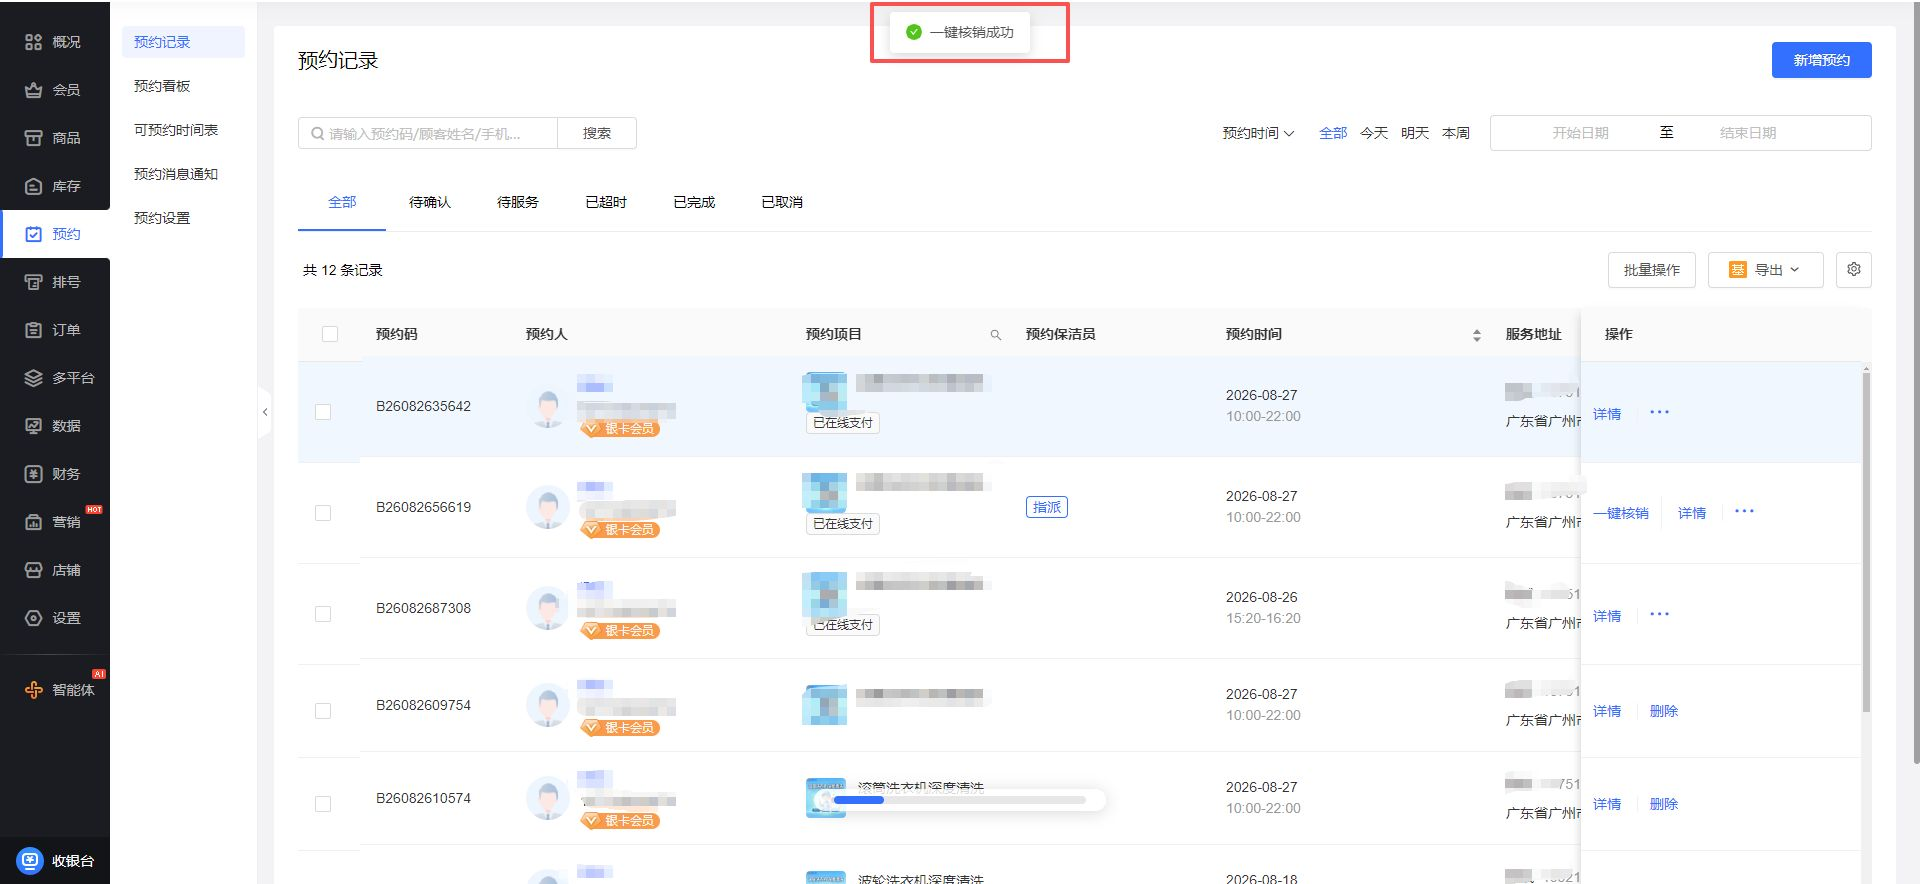1920x884 pixels.
Task: Open the 商品 products sidebar icon
Action: (x=33, y=138)
